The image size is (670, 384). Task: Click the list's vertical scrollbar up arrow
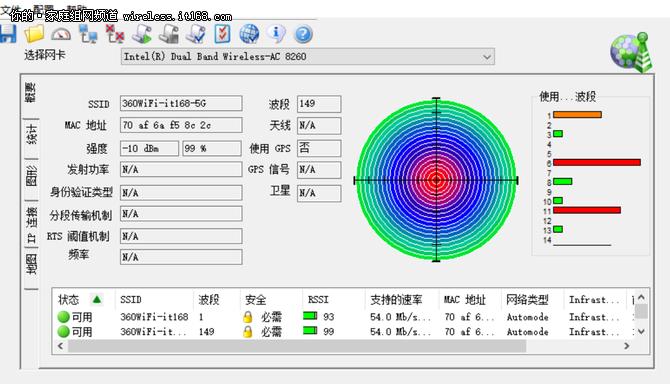point(641,297)
